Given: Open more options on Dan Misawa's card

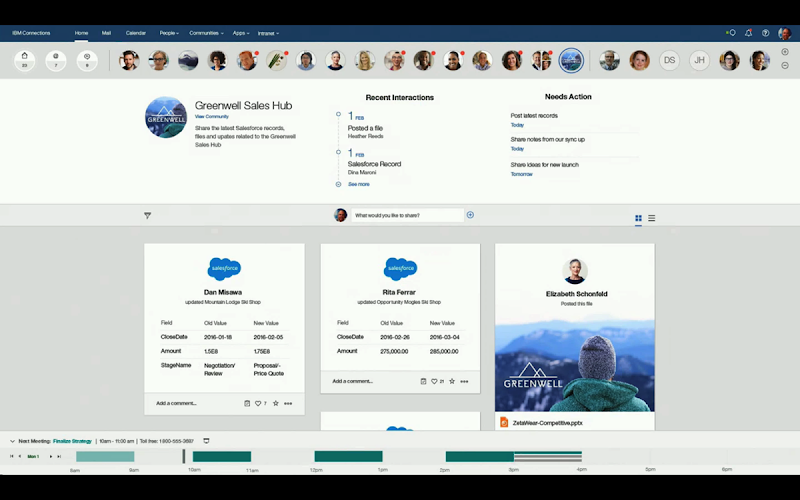Looking at the screenshot, I should [x=288, y=404].
